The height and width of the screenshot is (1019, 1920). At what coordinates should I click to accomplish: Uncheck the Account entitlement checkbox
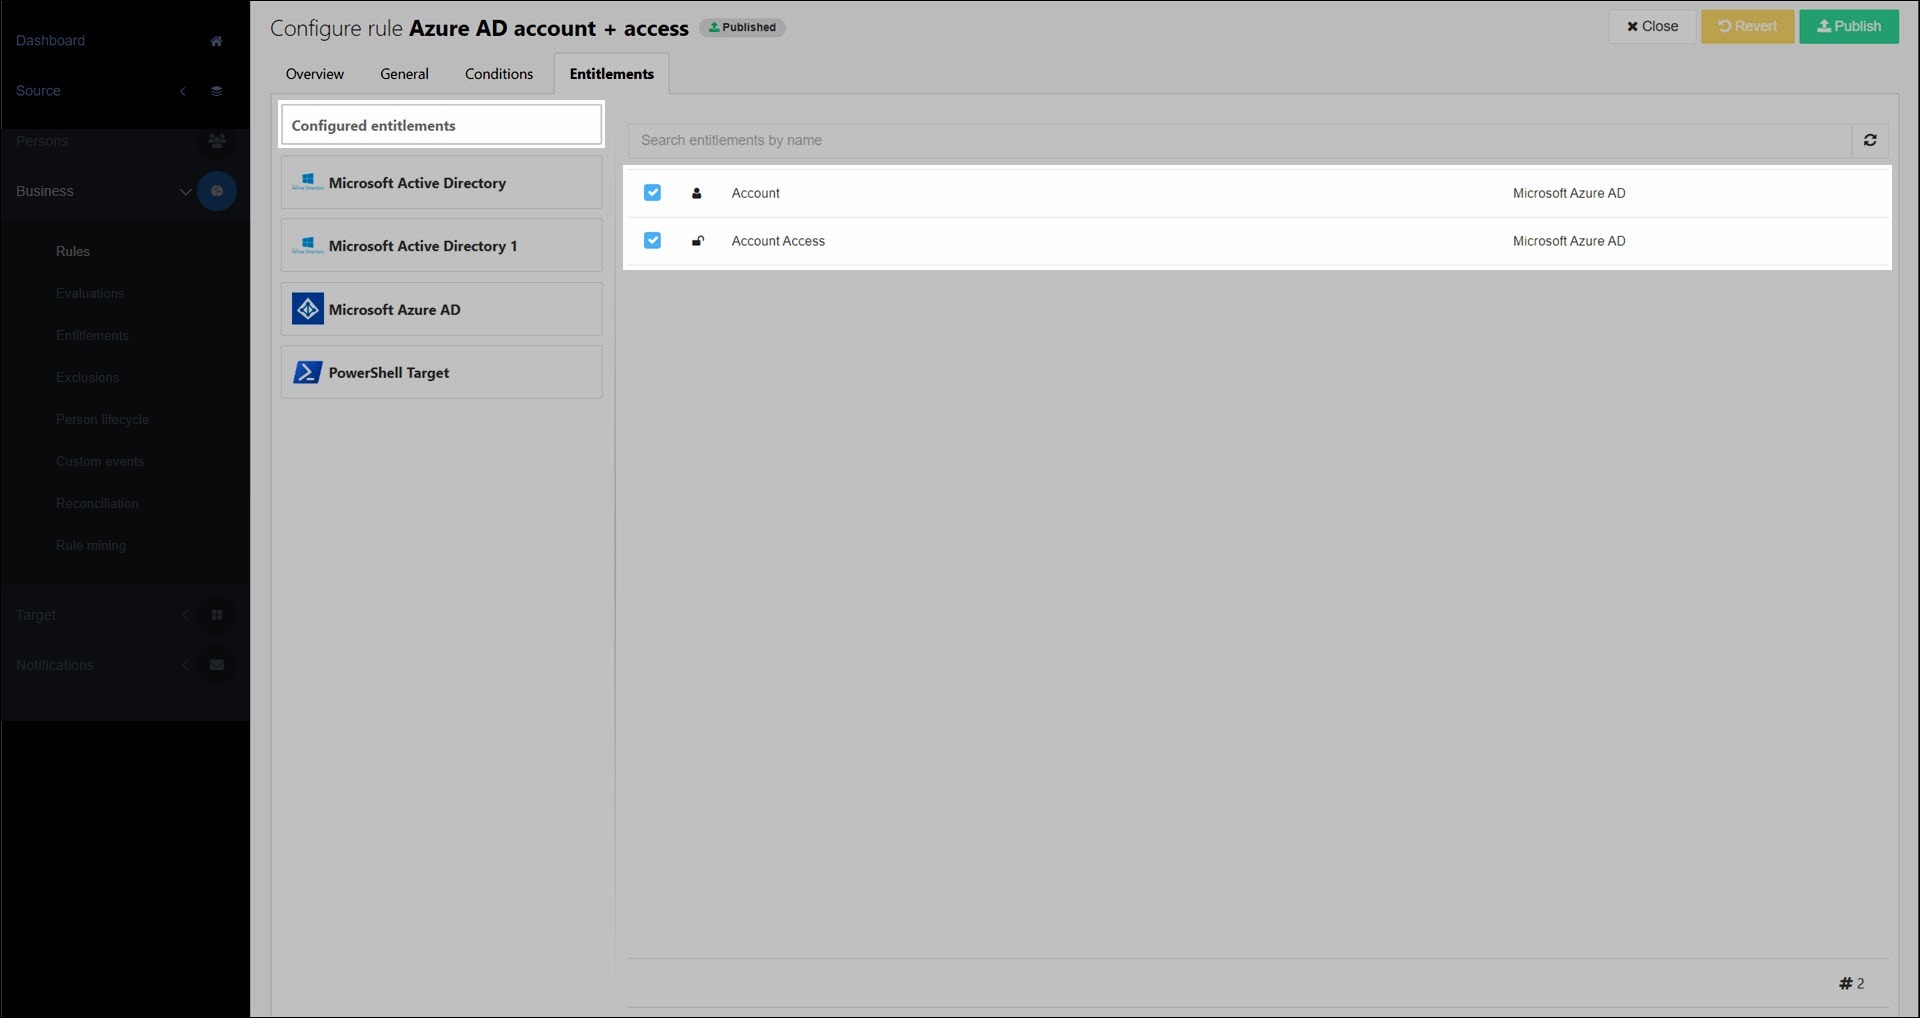tap(652, 193)
